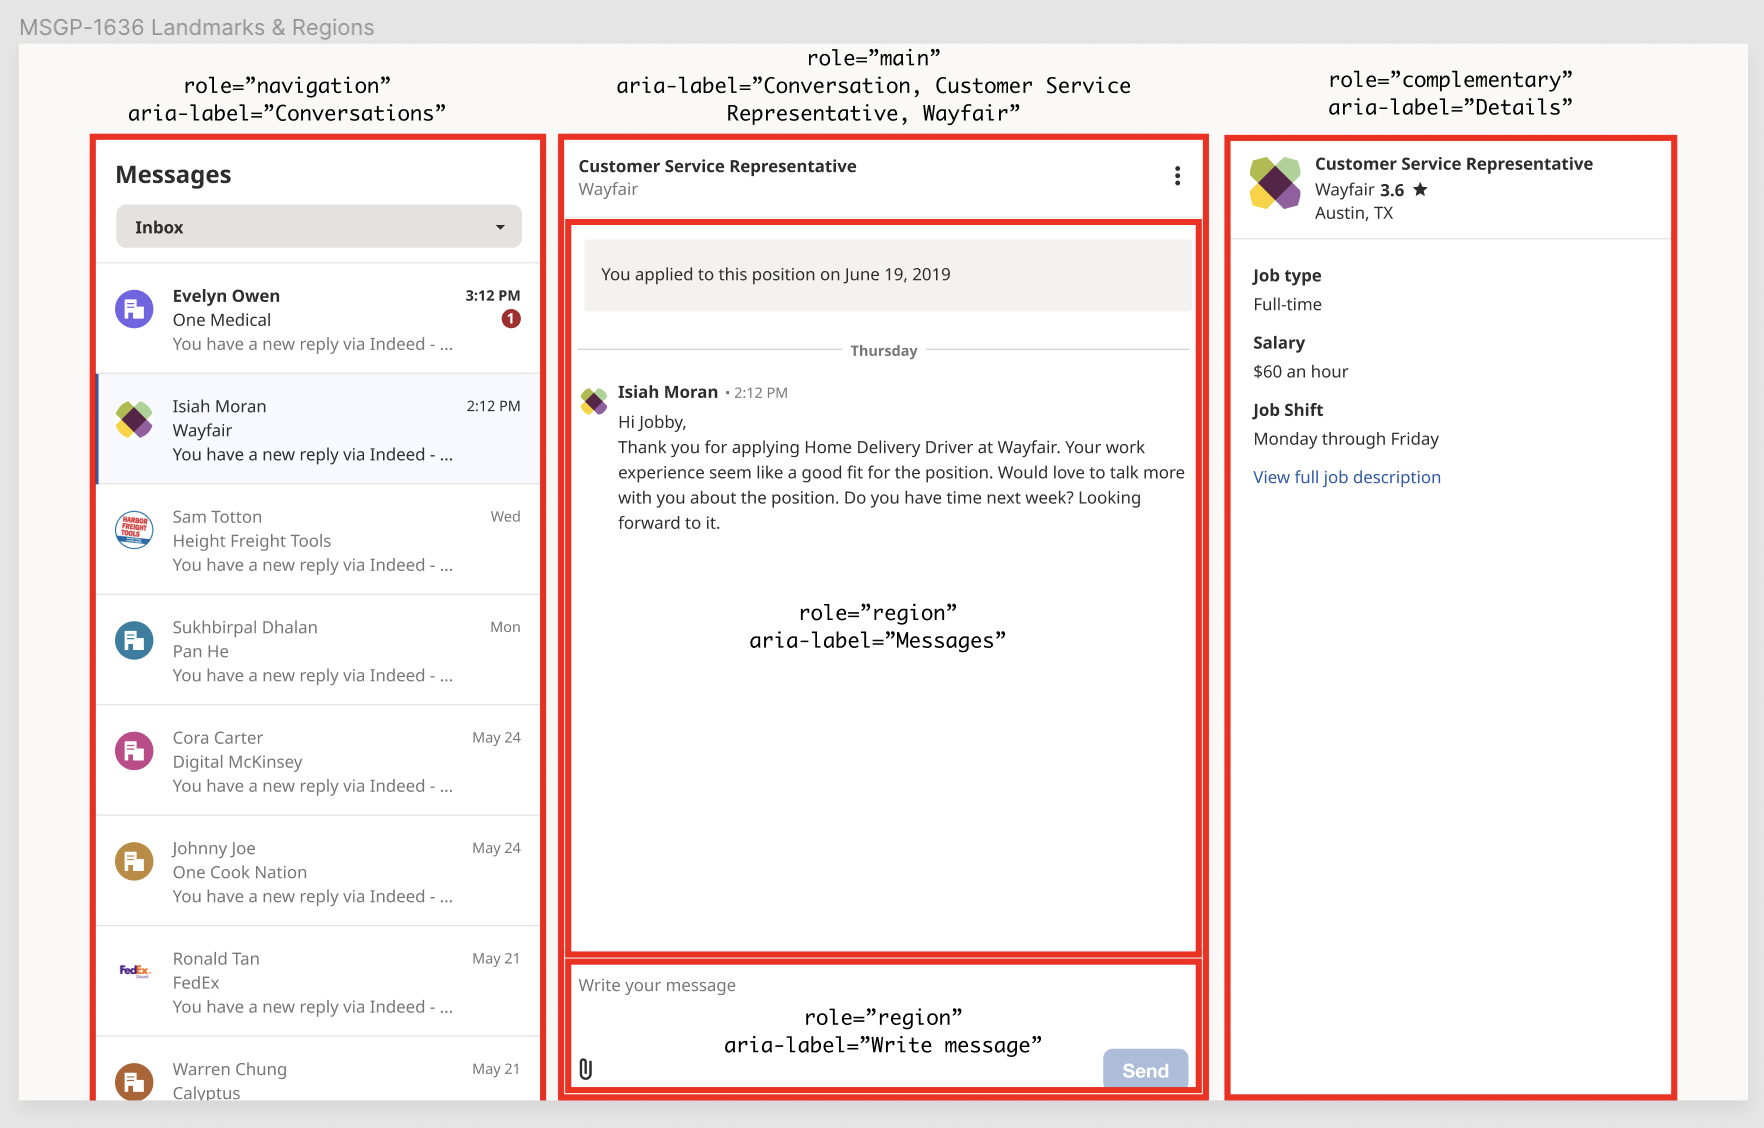Click the Send button
1764x1128 pixels.
point(1145,1070)
